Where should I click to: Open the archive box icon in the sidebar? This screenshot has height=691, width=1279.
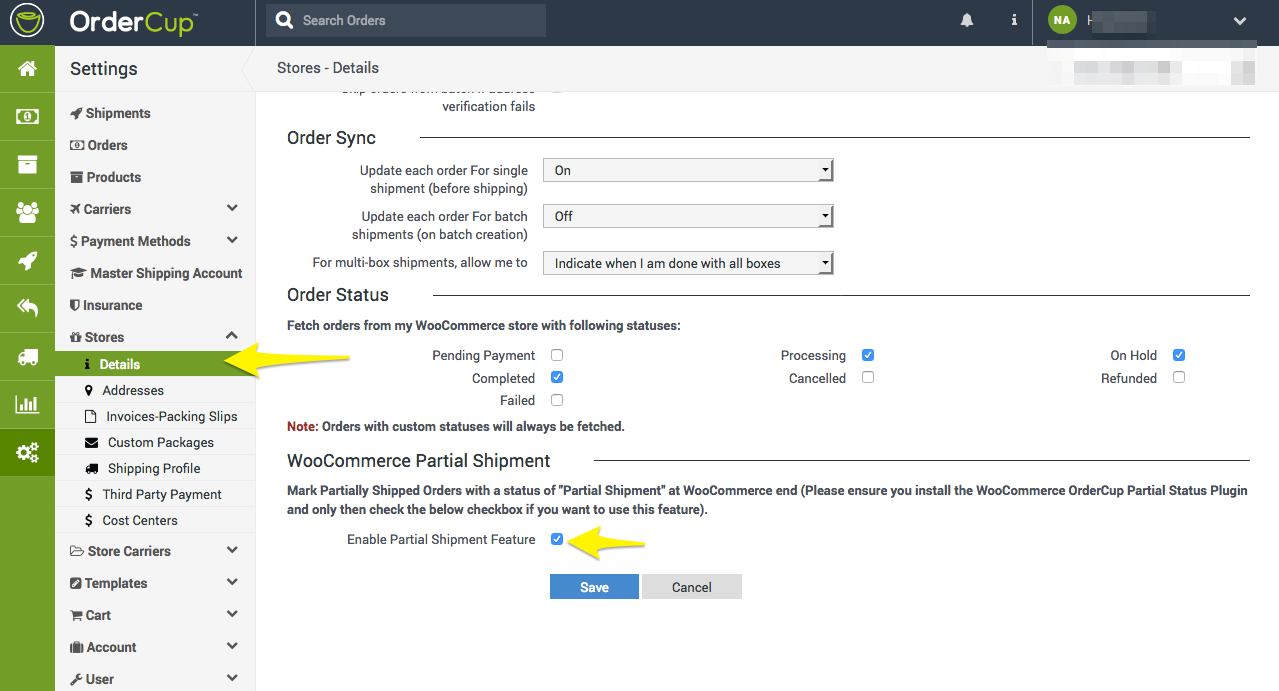click(x=27, y=164)
